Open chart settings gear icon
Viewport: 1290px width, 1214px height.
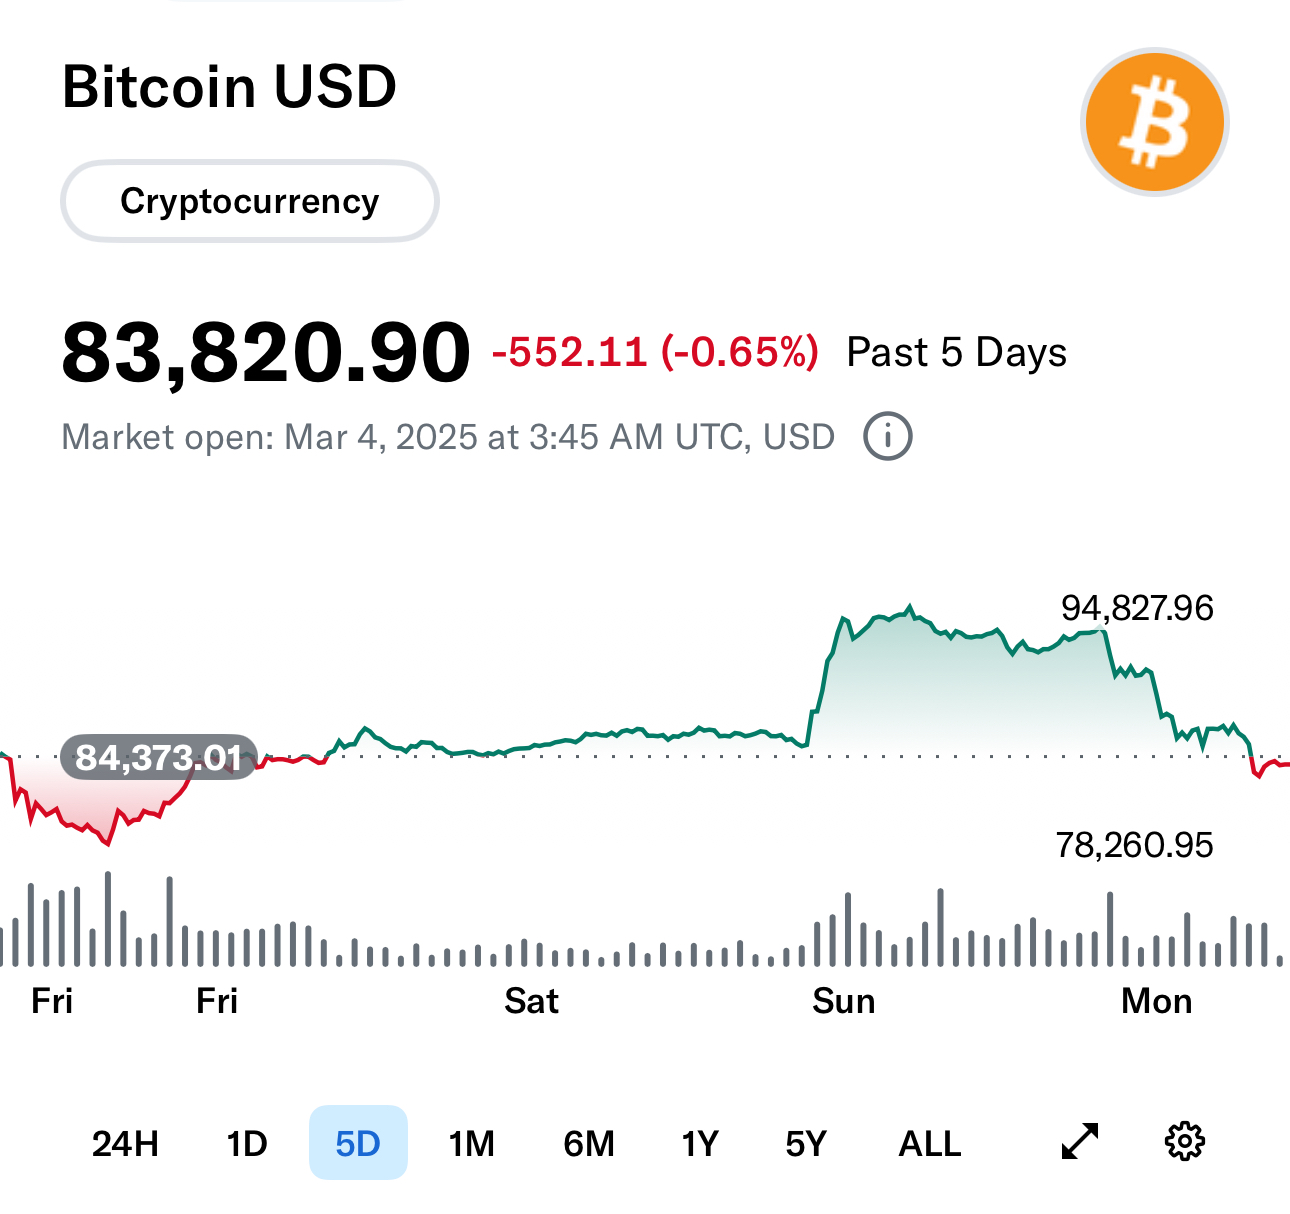coord(1185,1142)
